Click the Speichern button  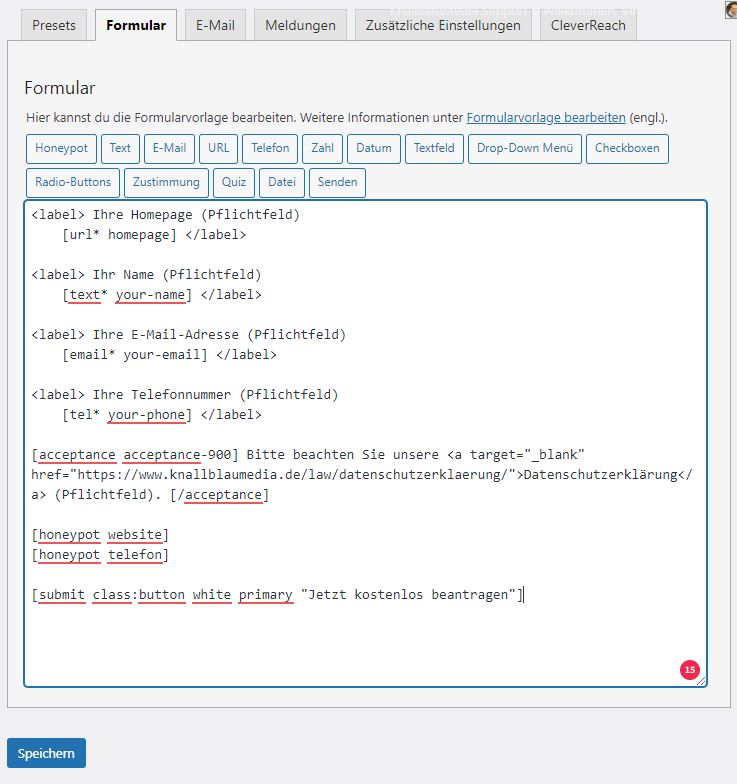coord(46,753)
